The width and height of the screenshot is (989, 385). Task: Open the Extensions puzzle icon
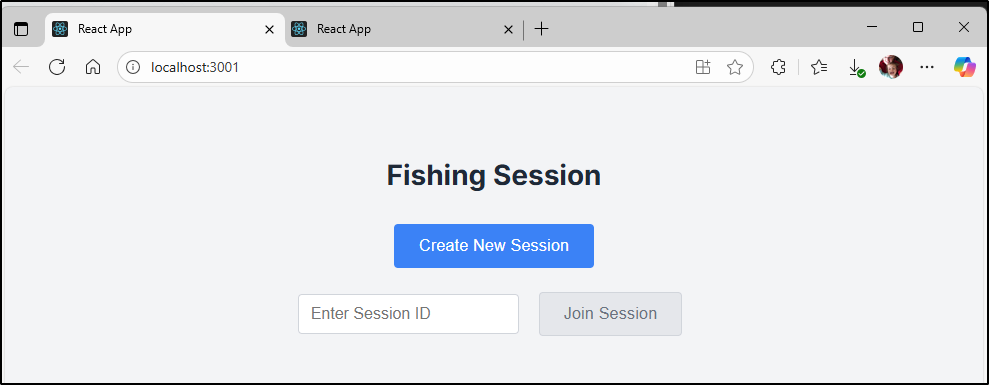click(778, 67)
